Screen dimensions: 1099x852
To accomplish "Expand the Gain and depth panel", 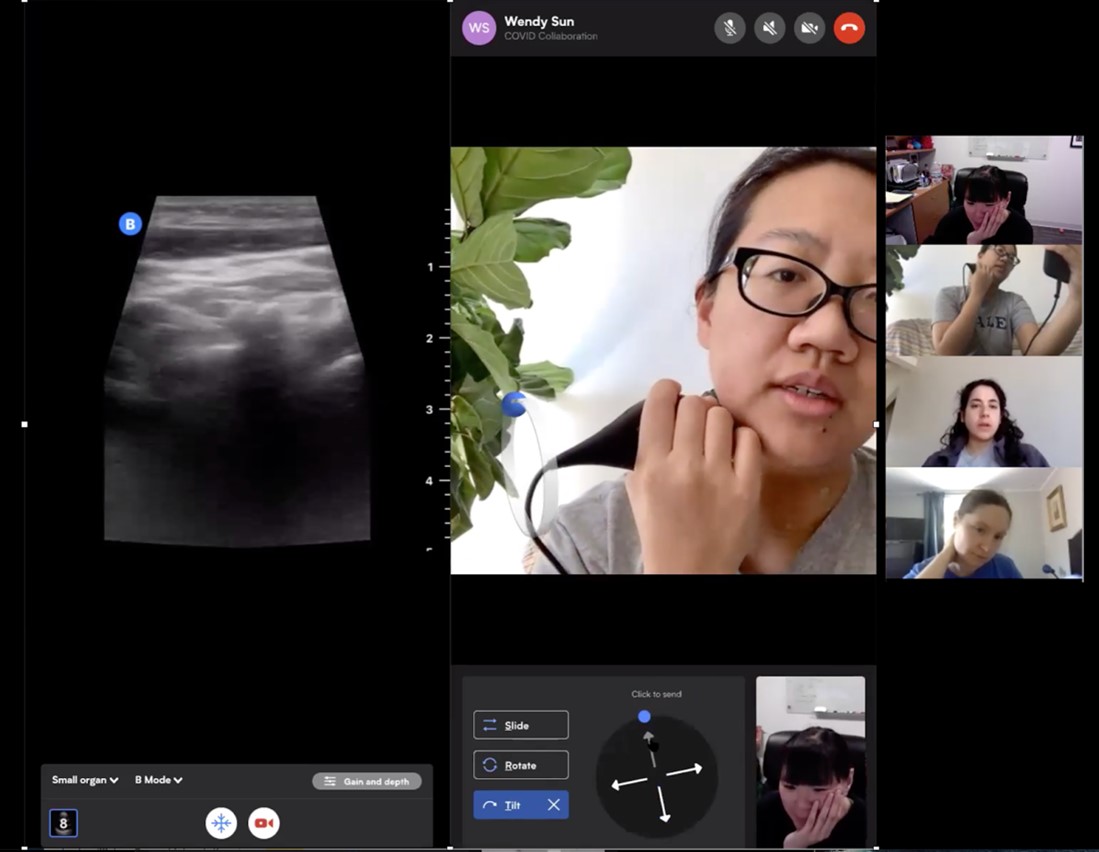I will point(366,781).
